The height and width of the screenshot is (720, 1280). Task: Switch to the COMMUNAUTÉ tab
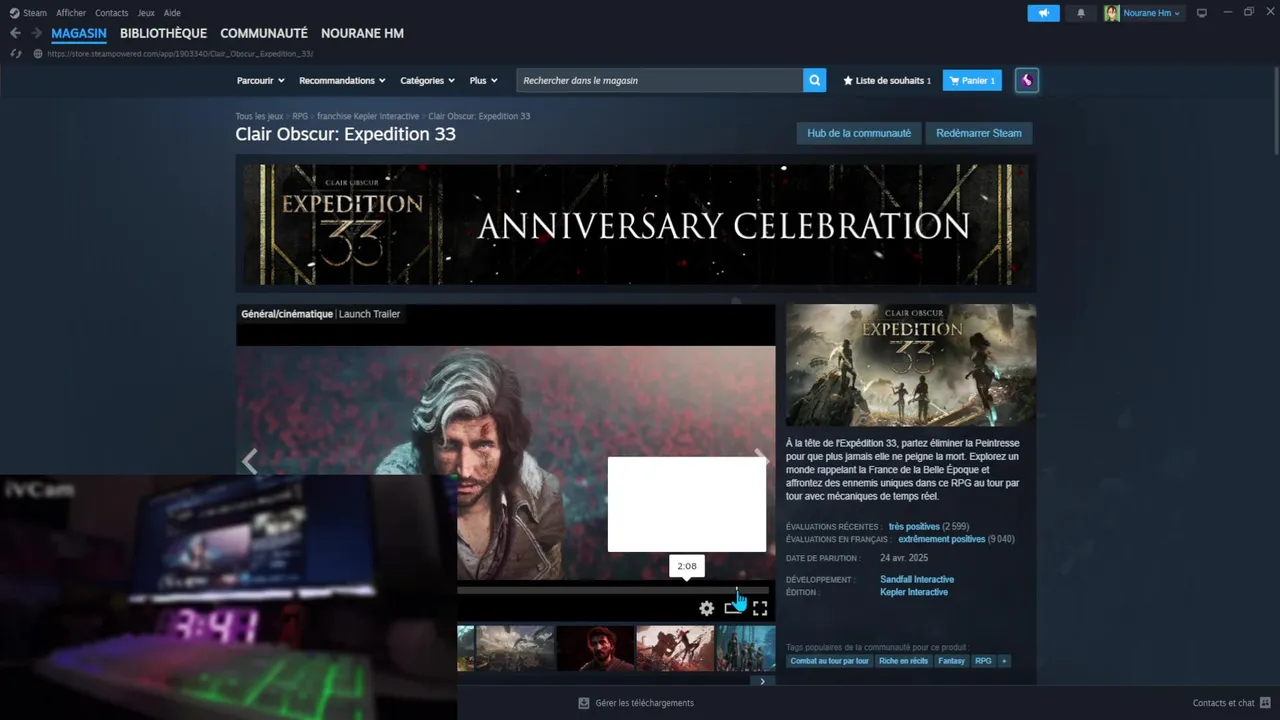(x=264, y=33)
